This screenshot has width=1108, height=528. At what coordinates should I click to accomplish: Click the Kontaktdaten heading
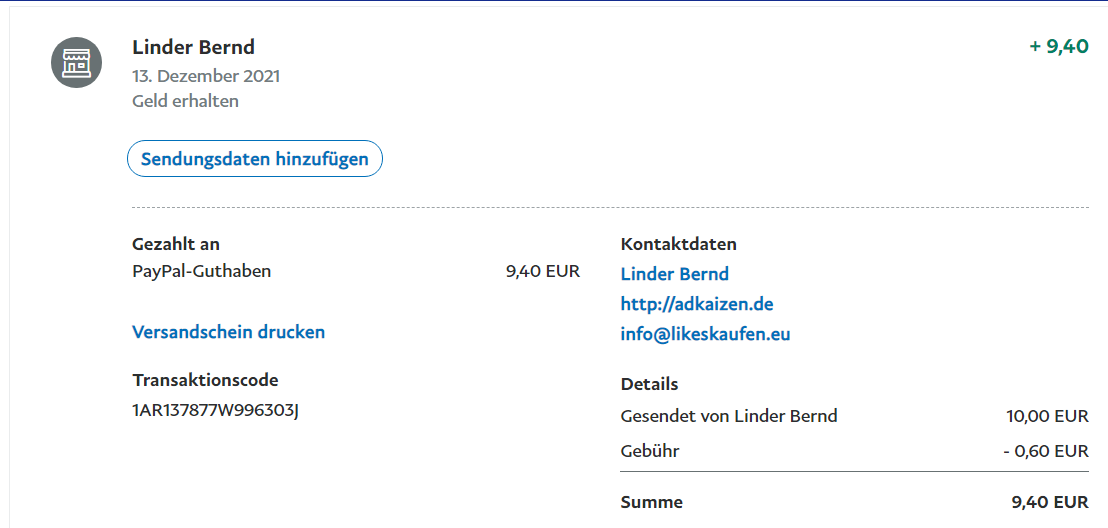[678, 245]
